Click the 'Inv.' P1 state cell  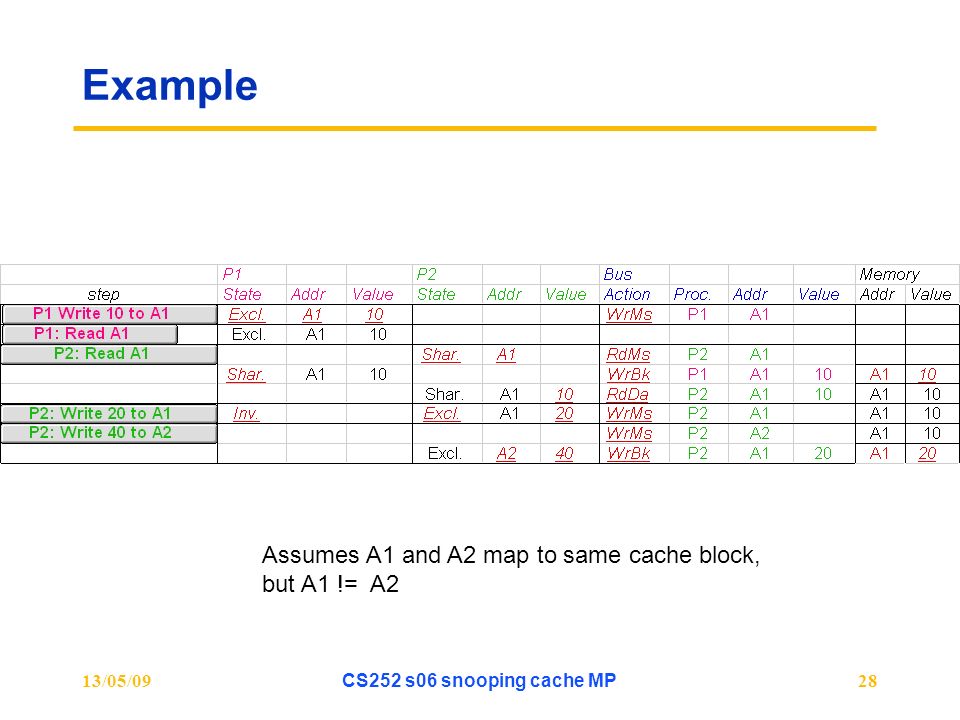point(245,414)
